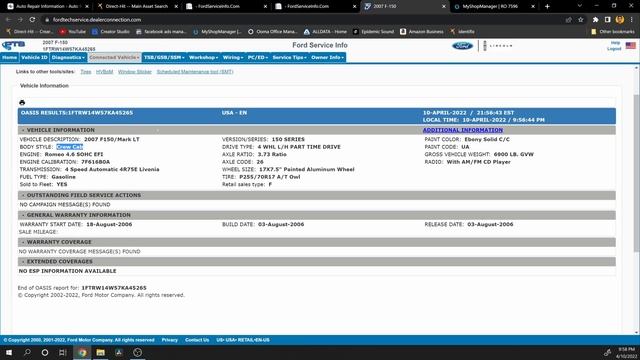Go back with browser back arrow
640x360 pixels.
tap(8, 20)
